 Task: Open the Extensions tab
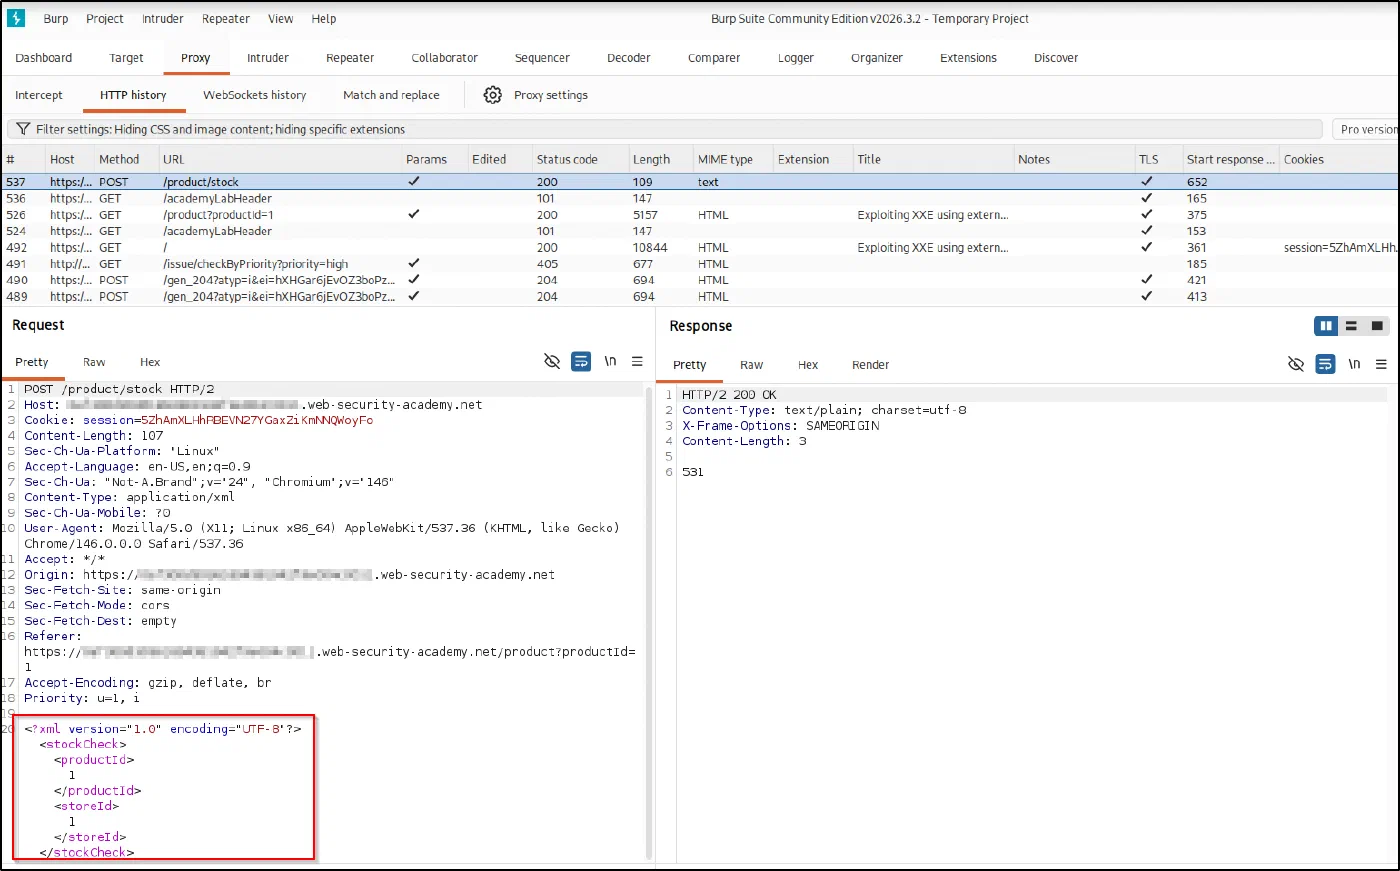click(968, 58)
